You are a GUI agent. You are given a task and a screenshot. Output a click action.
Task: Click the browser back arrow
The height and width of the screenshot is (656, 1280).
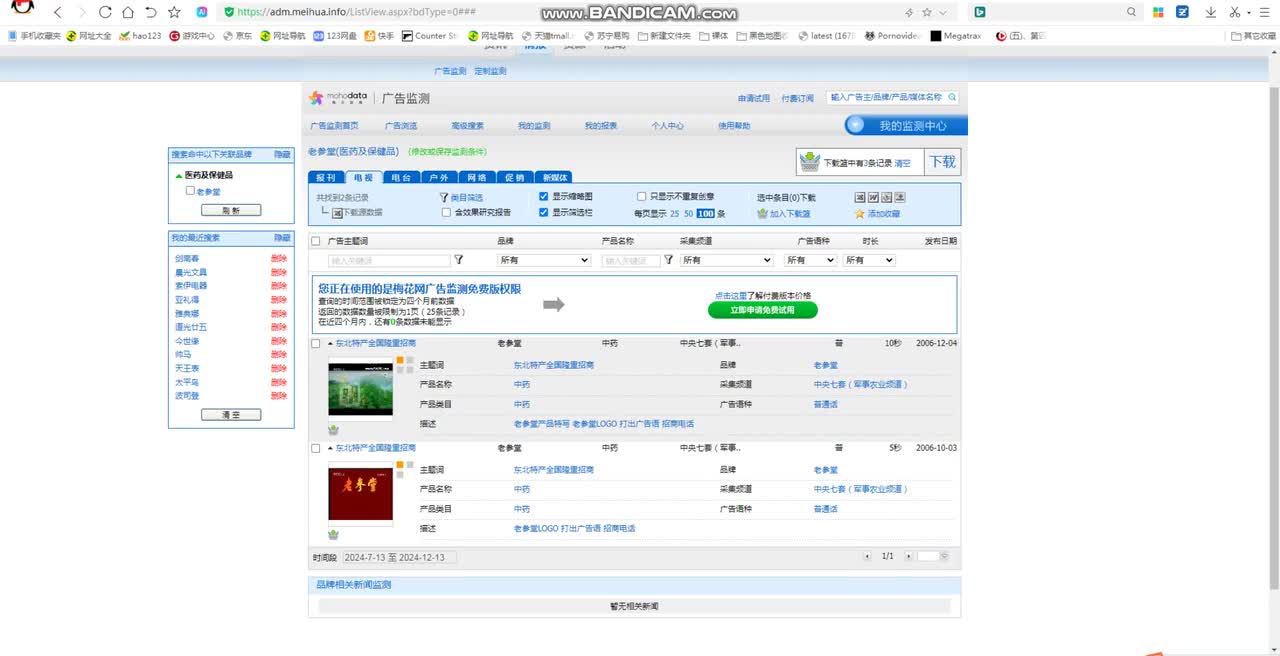[x=57, y=12]
